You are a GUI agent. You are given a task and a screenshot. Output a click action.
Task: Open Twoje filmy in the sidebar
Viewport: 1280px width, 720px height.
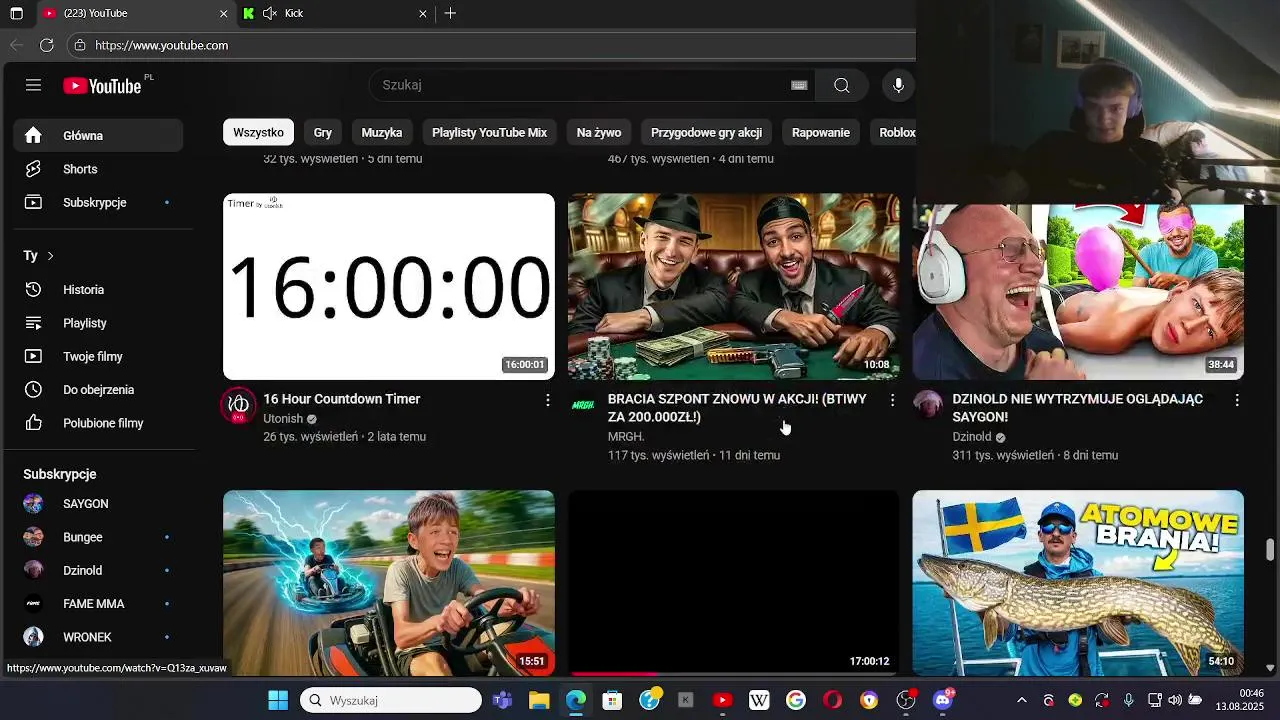tap(98, 356)
